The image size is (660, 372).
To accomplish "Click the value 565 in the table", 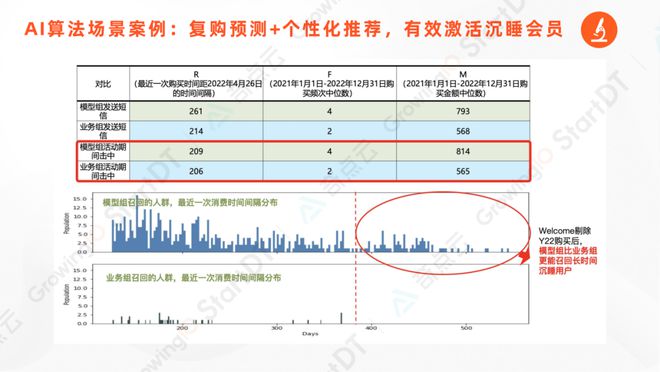I will [463, 171].
